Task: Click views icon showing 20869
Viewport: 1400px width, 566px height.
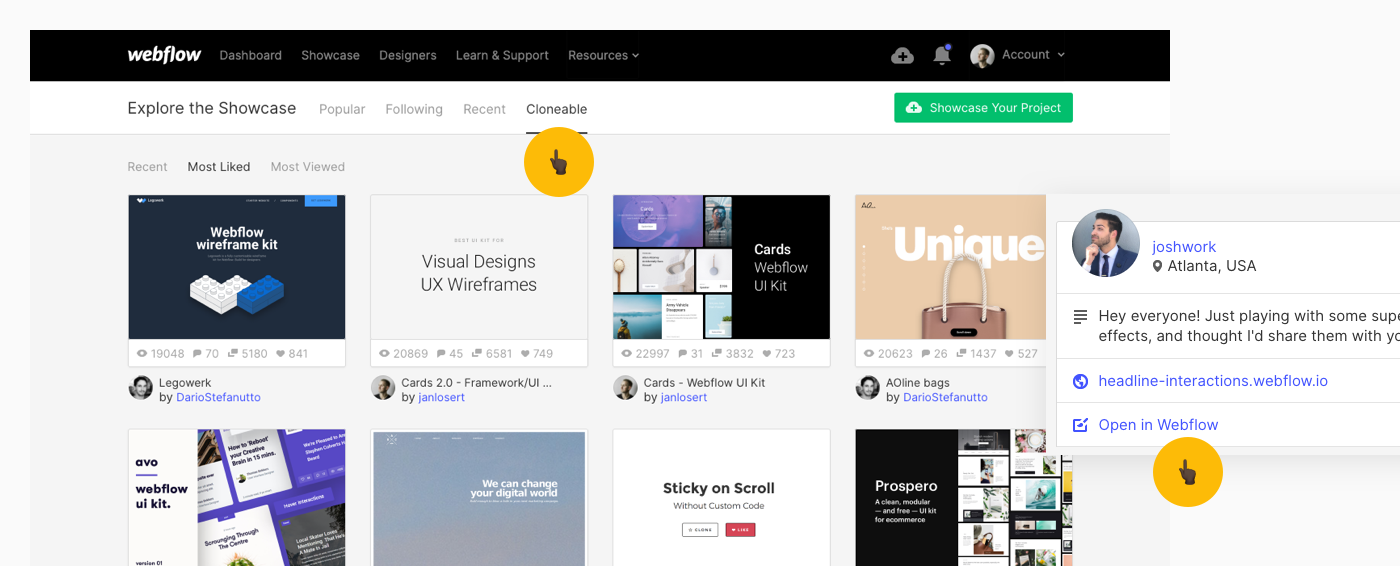Action: (384, 354)
